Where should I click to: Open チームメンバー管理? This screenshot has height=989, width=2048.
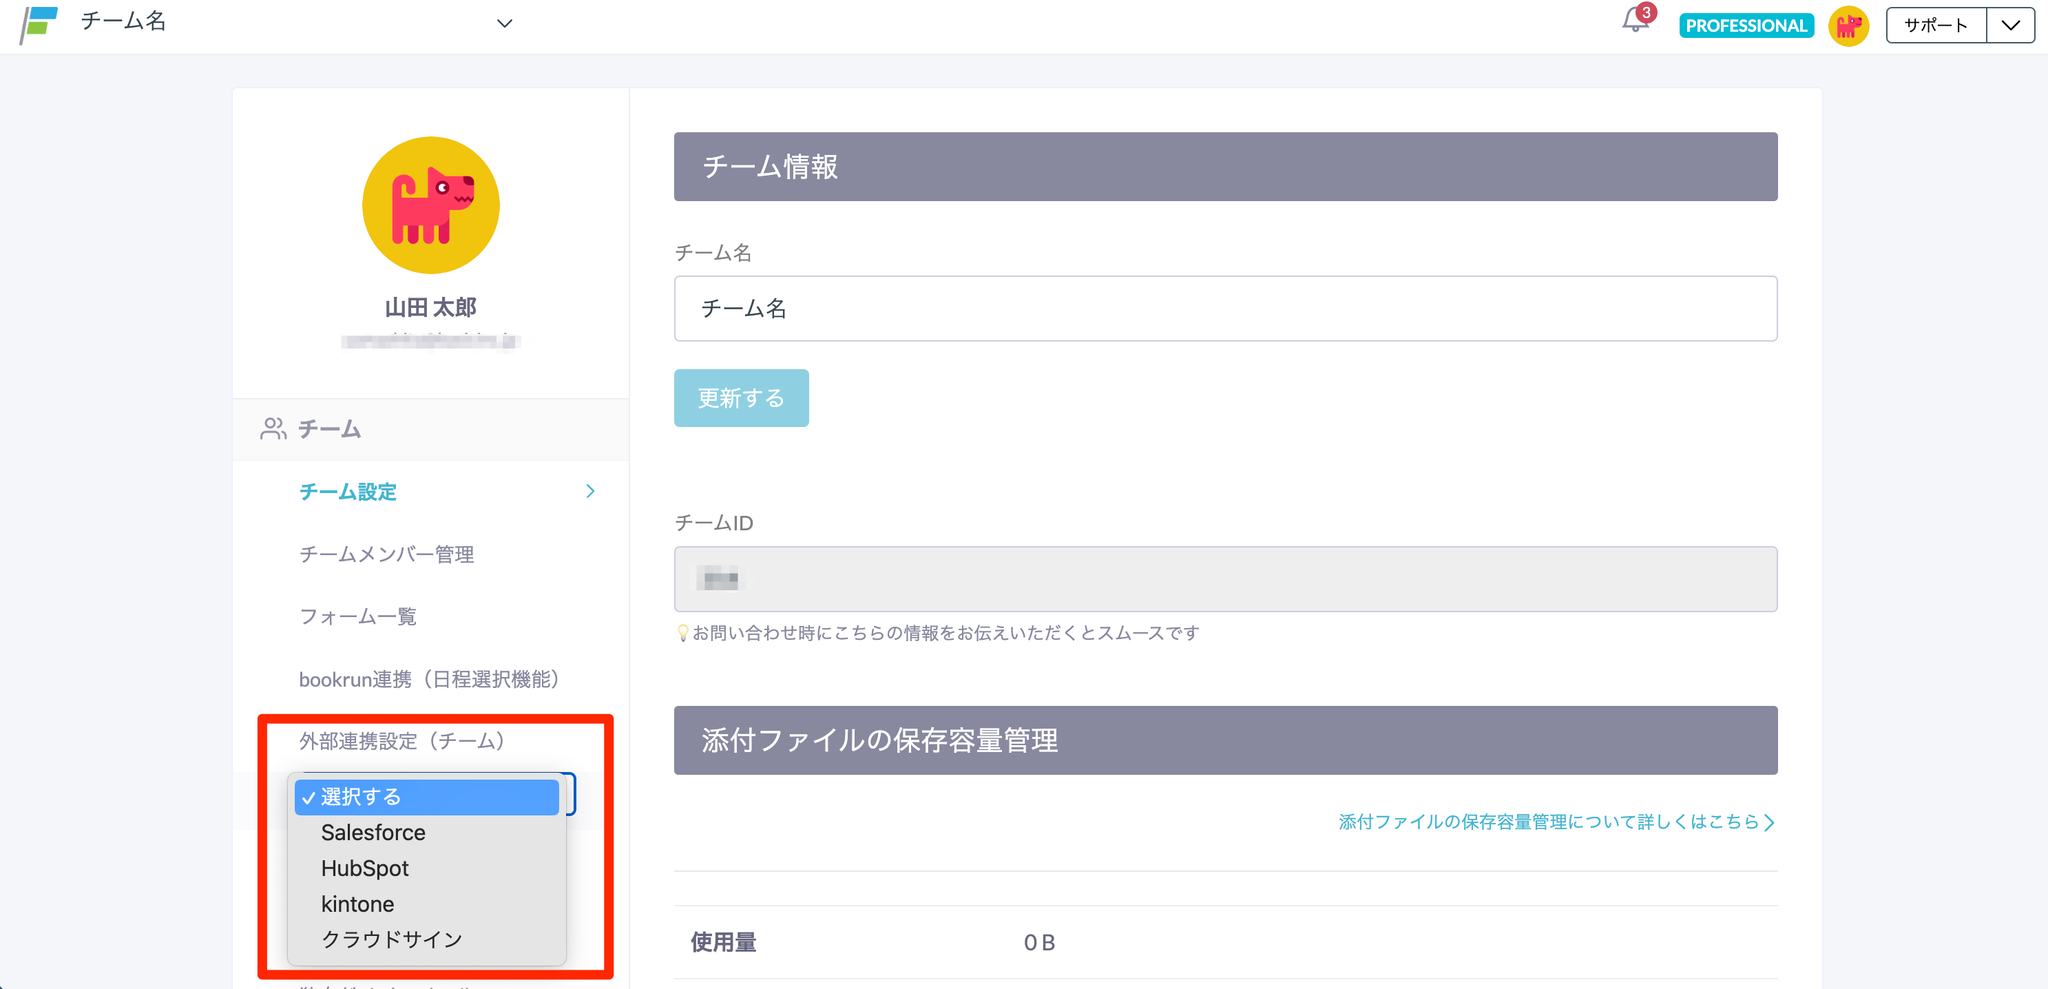point(386,554)
